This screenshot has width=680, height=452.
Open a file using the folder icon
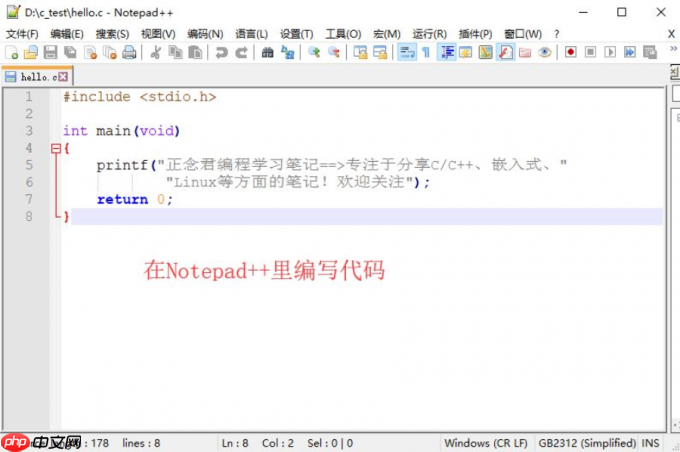[x=31, y=52]
